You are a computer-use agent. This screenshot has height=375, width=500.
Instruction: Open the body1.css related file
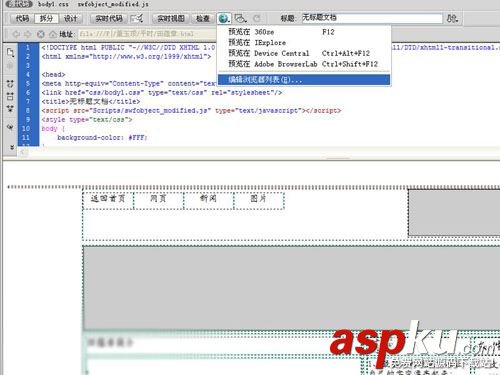(x=53, y=4)
